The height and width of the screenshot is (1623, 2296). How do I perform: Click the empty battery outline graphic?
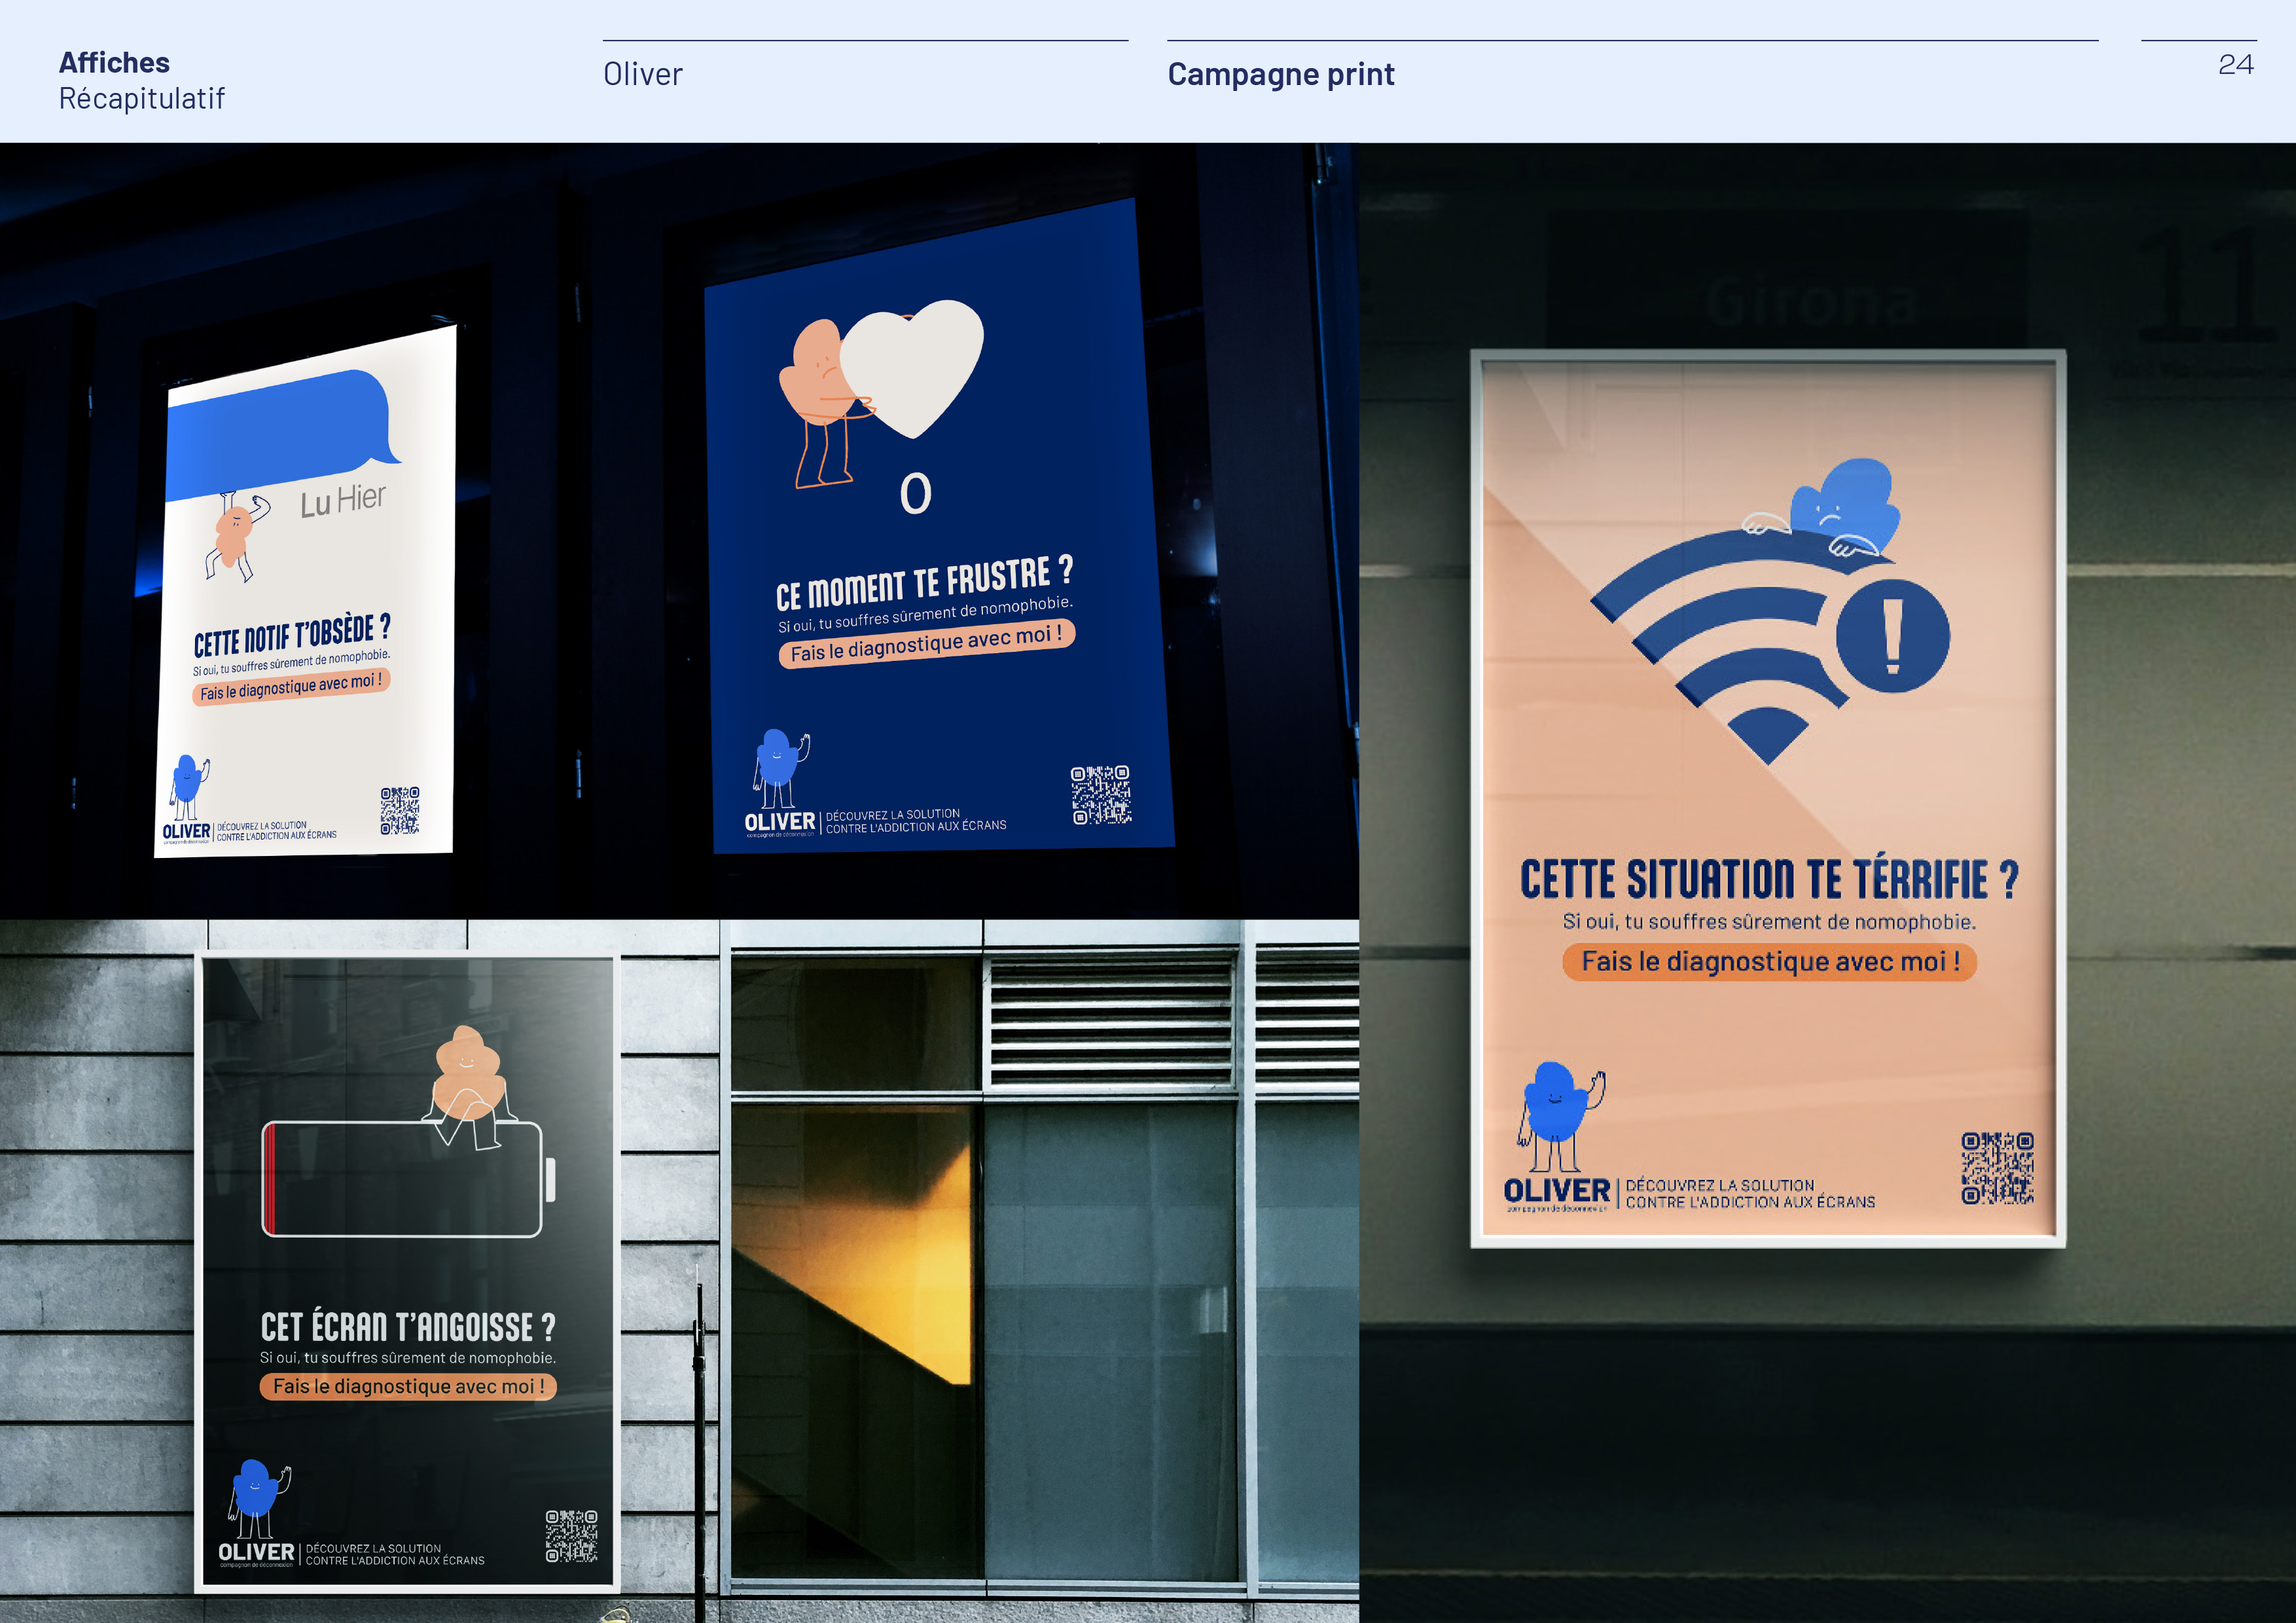402,1180
